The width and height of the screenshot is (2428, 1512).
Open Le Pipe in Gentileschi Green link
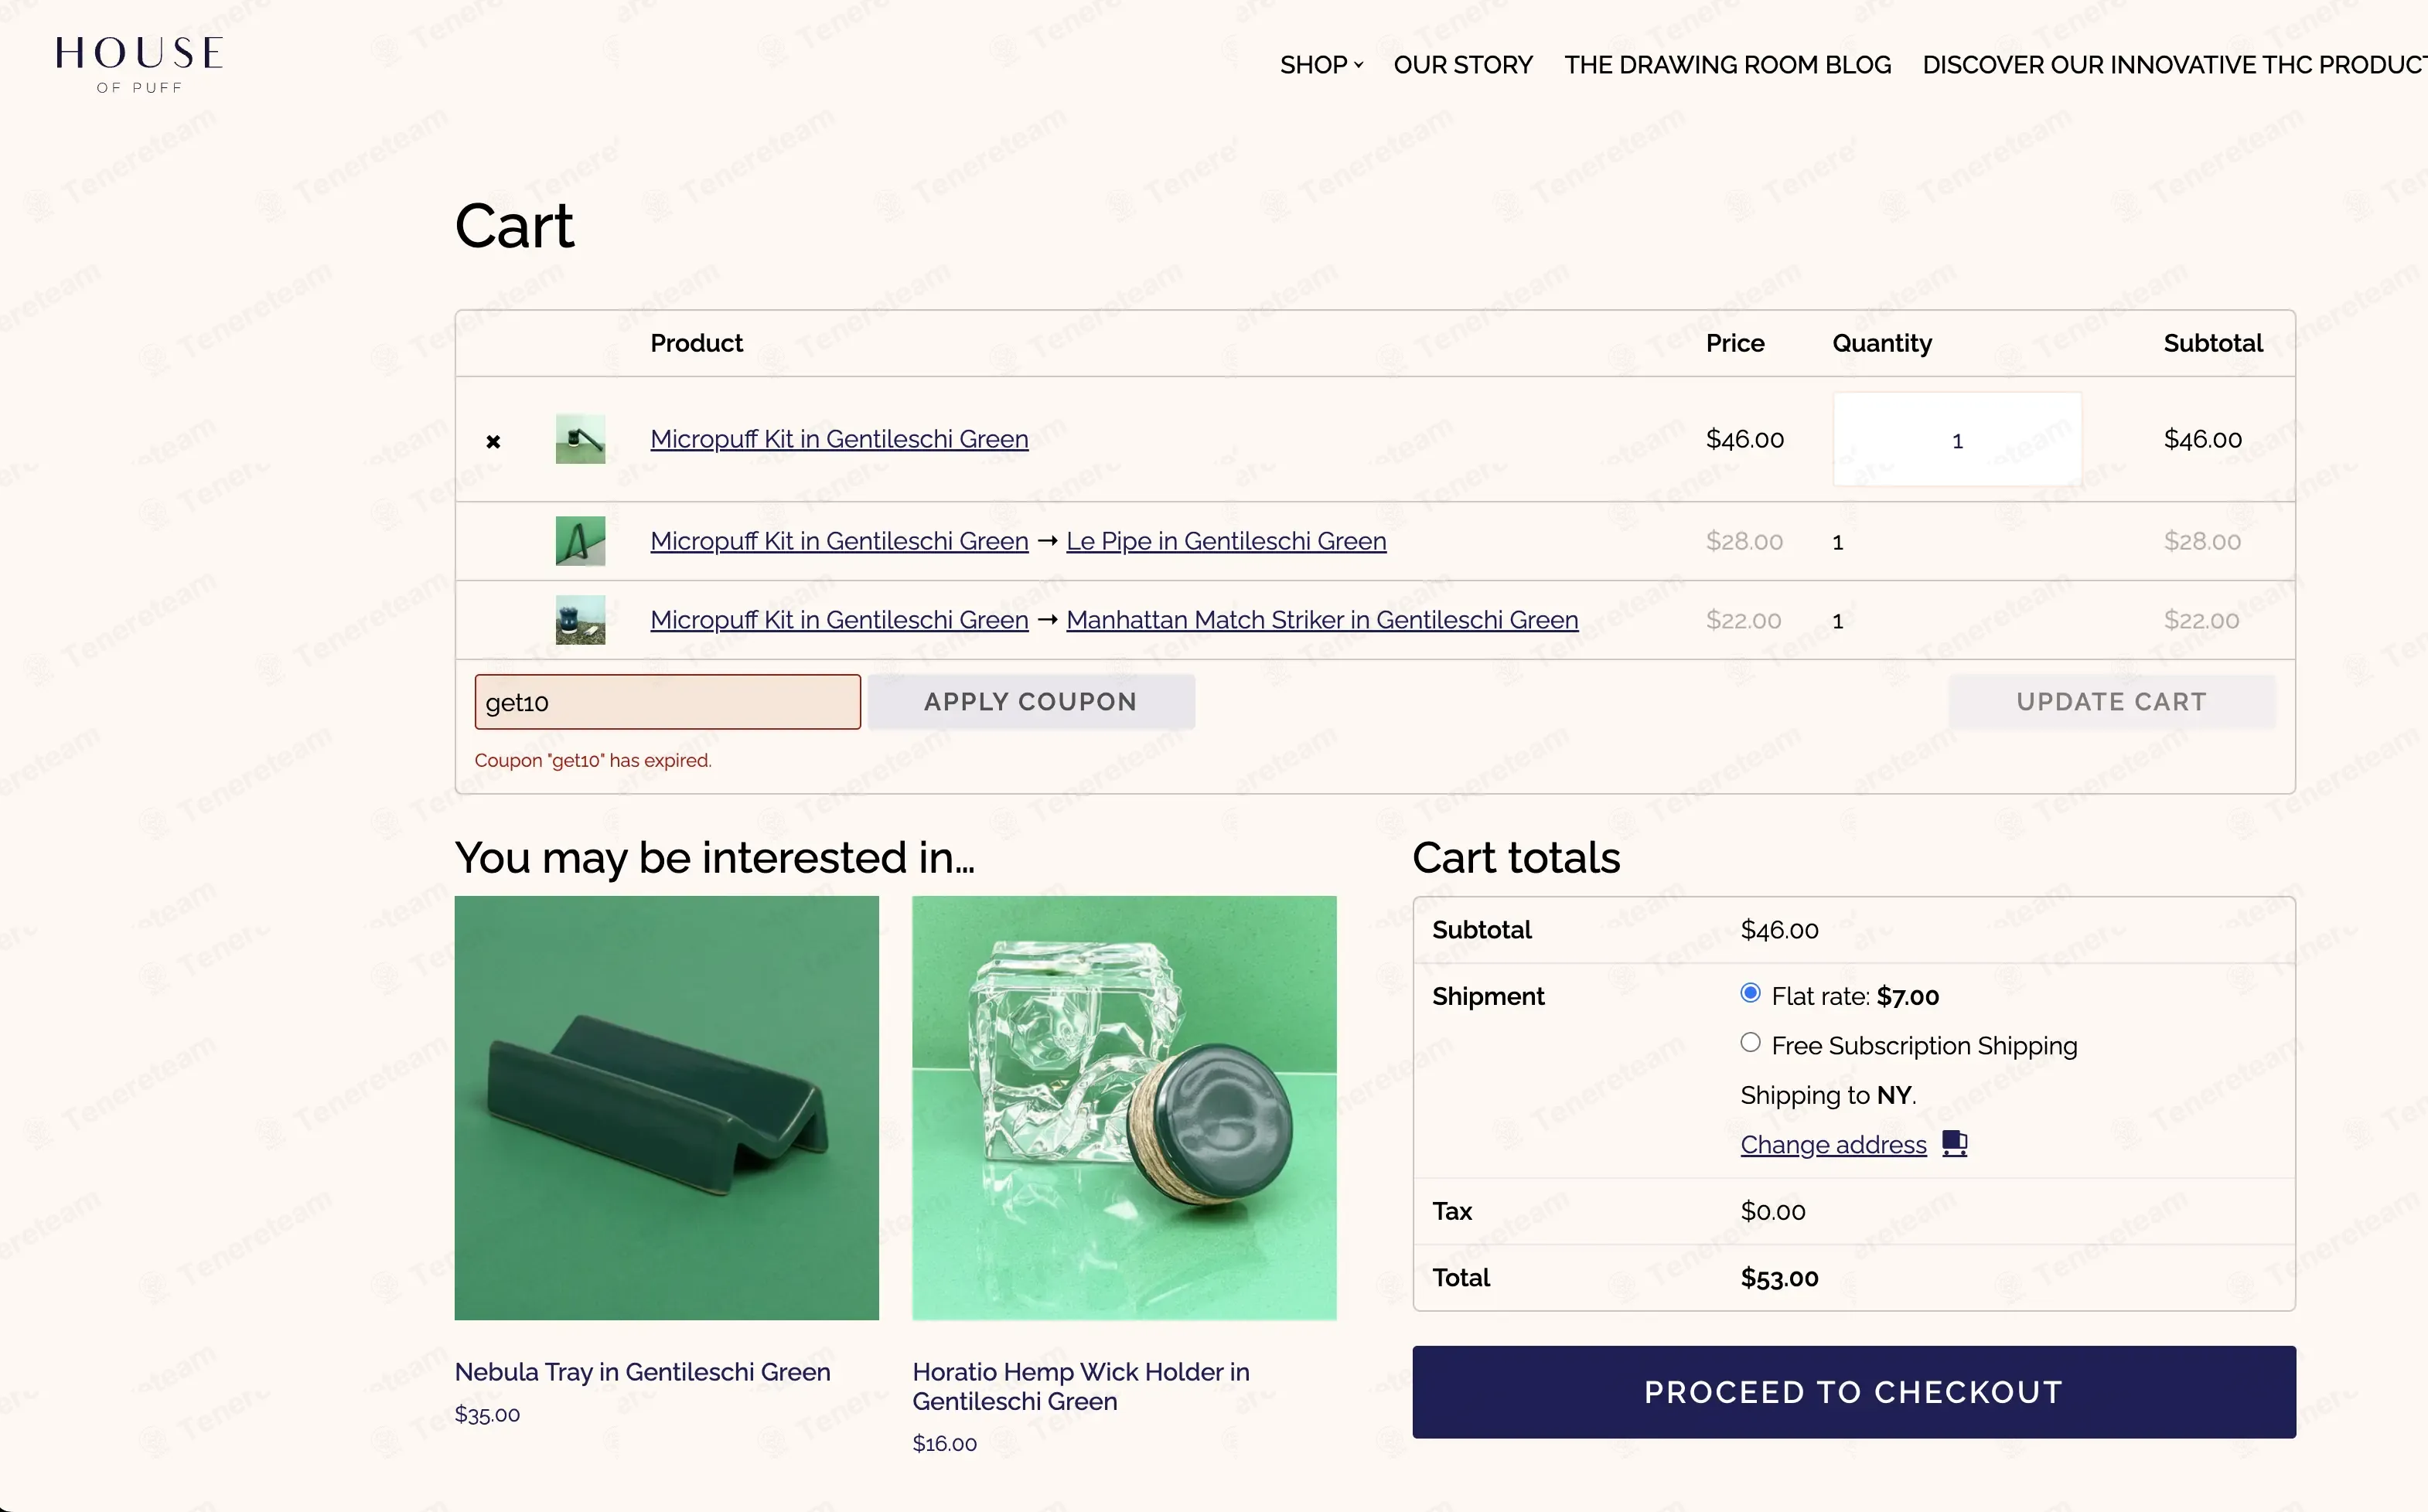pyautogui.click(x=1226, y=541)
